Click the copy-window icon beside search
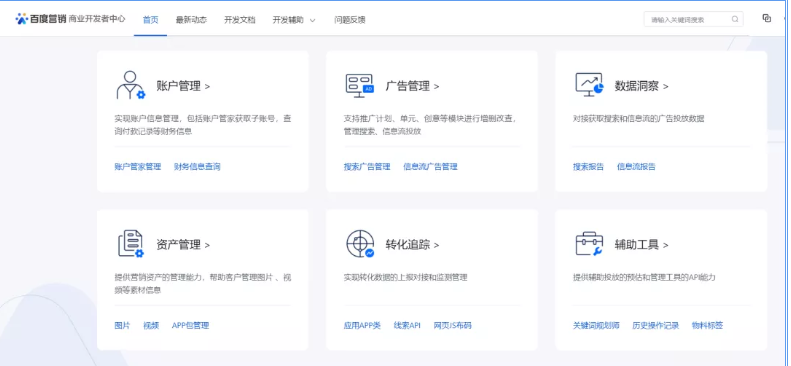791x366 pixels. coord(767,18)
